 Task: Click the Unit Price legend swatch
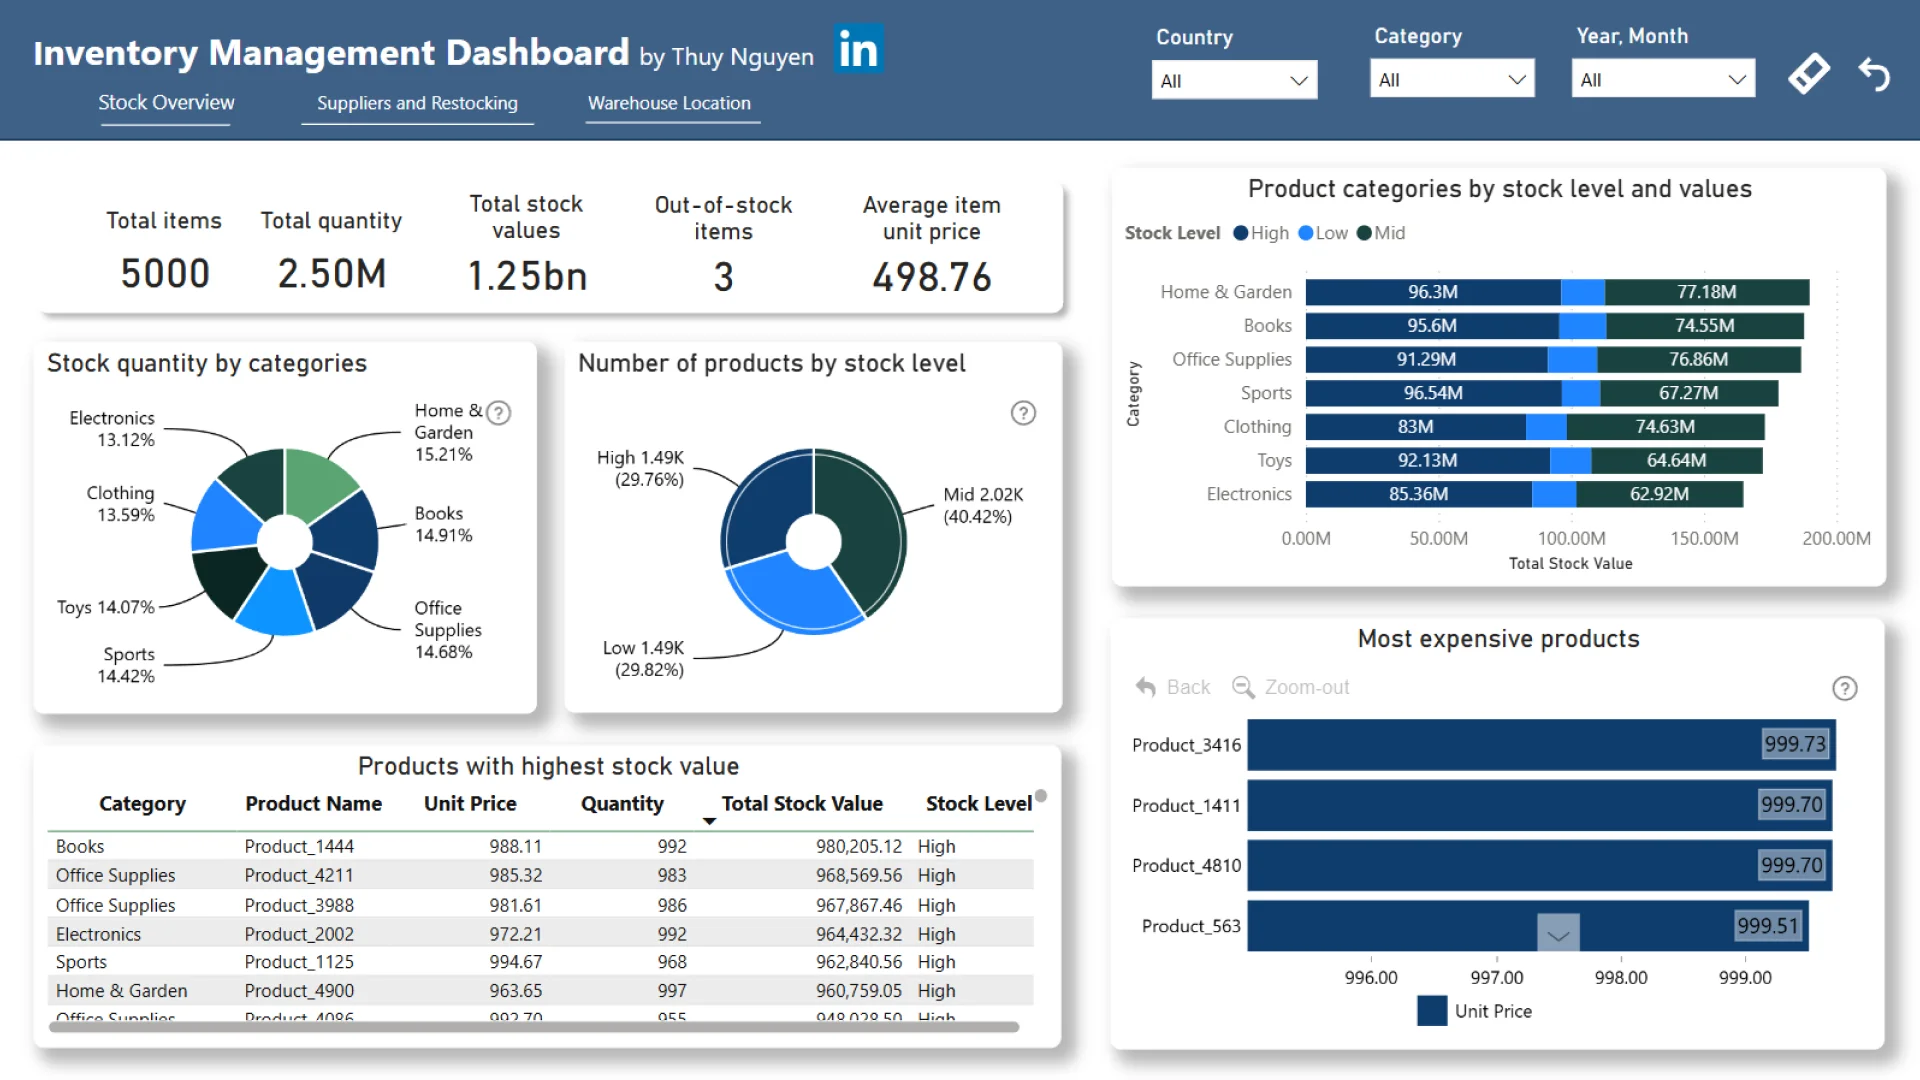coord(1432,1011)
